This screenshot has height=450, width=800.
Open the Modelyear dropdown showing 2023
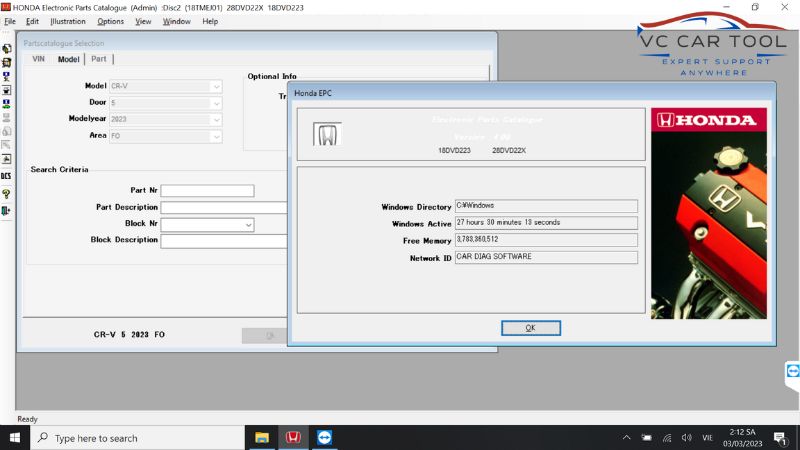pos(216,119)
